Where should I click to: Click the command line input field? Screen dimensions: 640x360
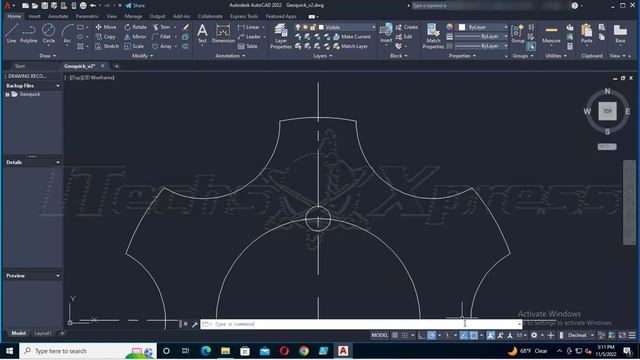tap(361, 324)
